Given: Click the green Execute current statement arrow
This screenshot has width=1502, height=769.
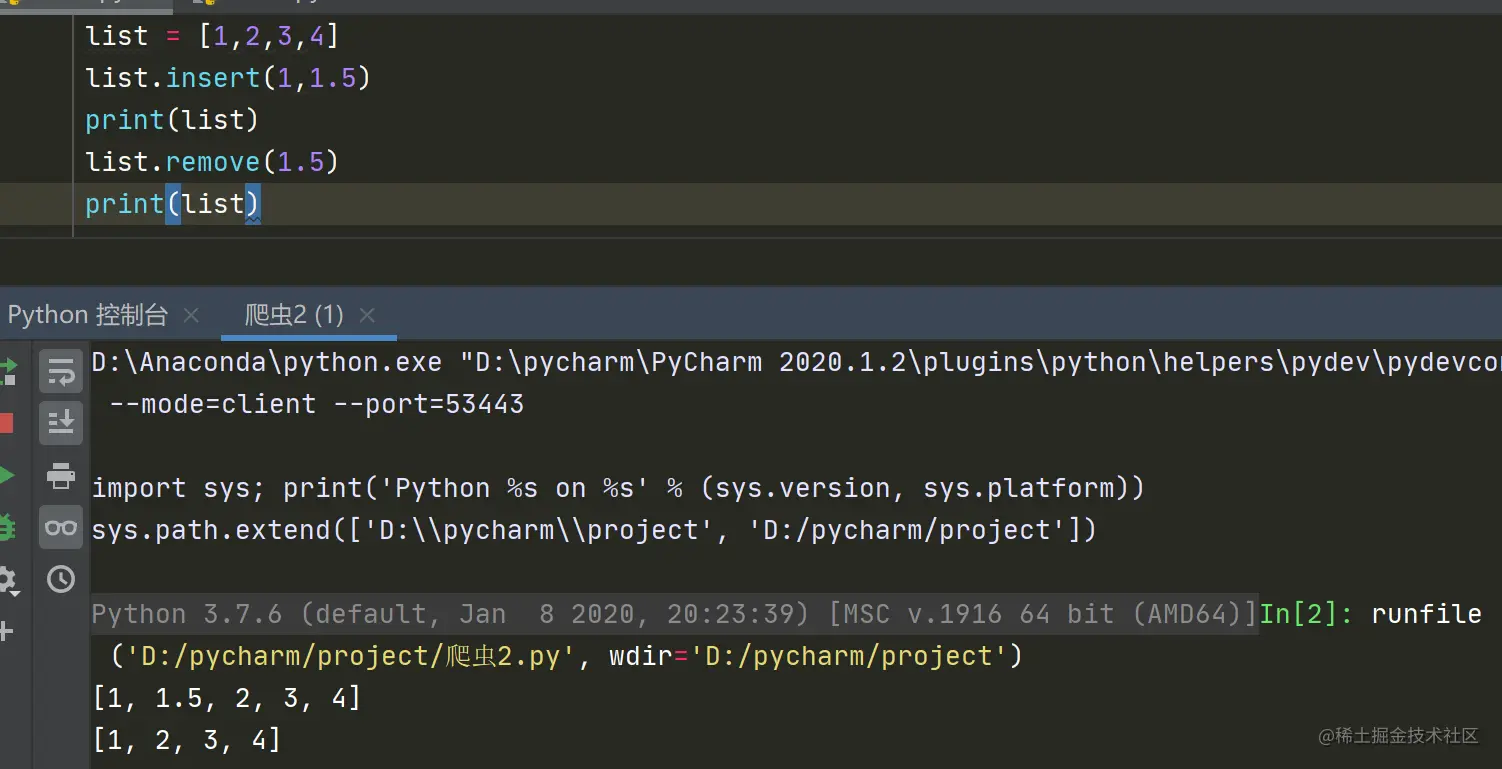Looking at the screenshot, I should (x=7, y=475).
